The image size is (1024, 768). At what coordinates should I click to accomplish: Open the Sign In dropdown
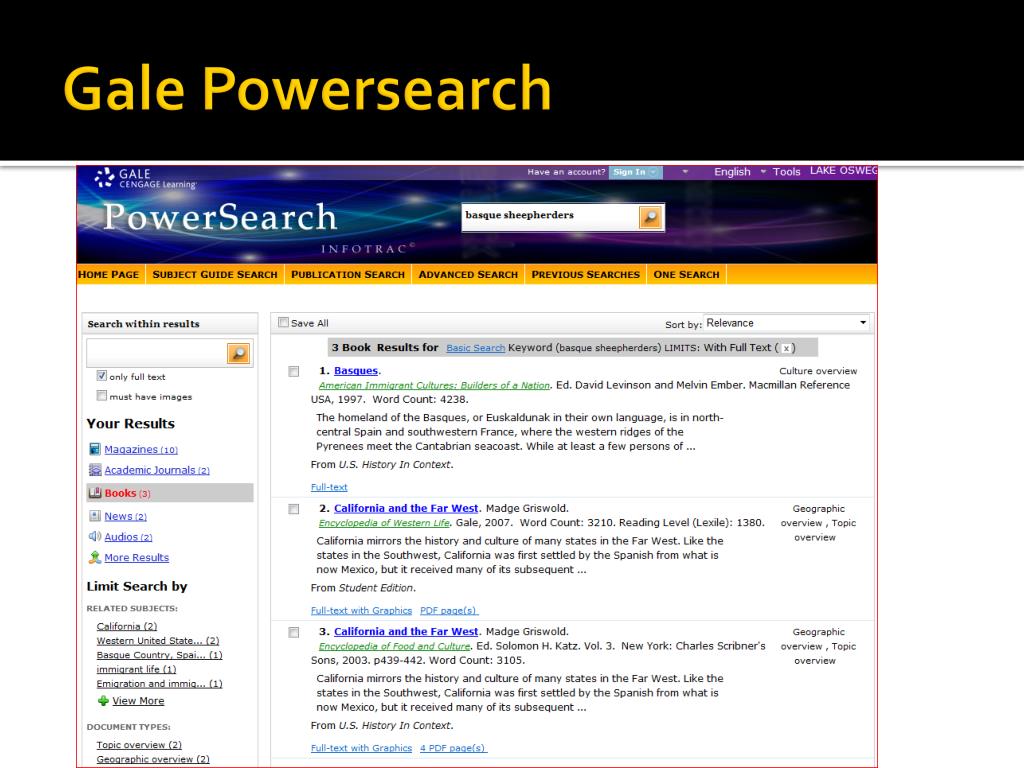point(635,172)
